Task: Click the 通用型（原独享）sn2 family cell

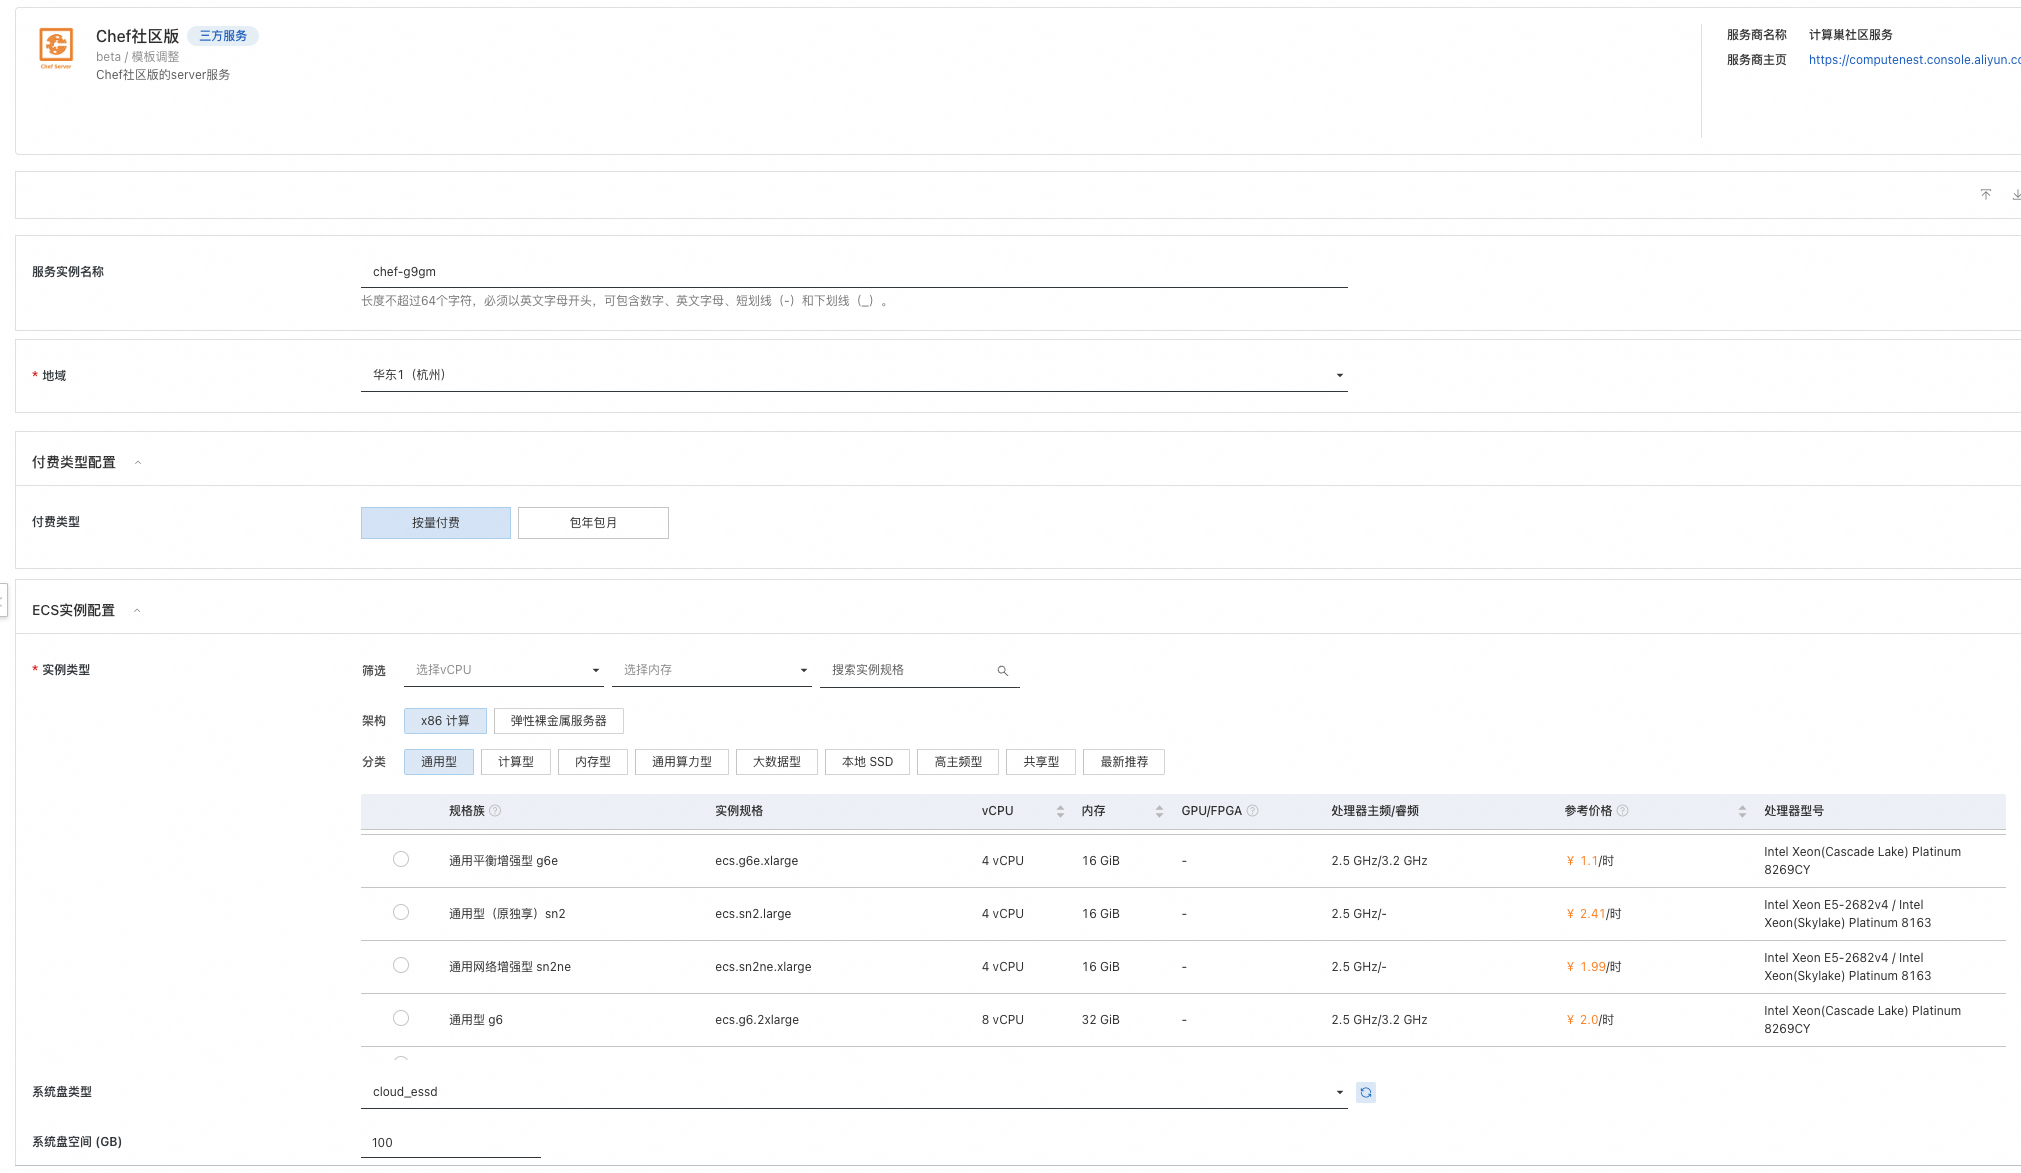Action: coord(507,914)
